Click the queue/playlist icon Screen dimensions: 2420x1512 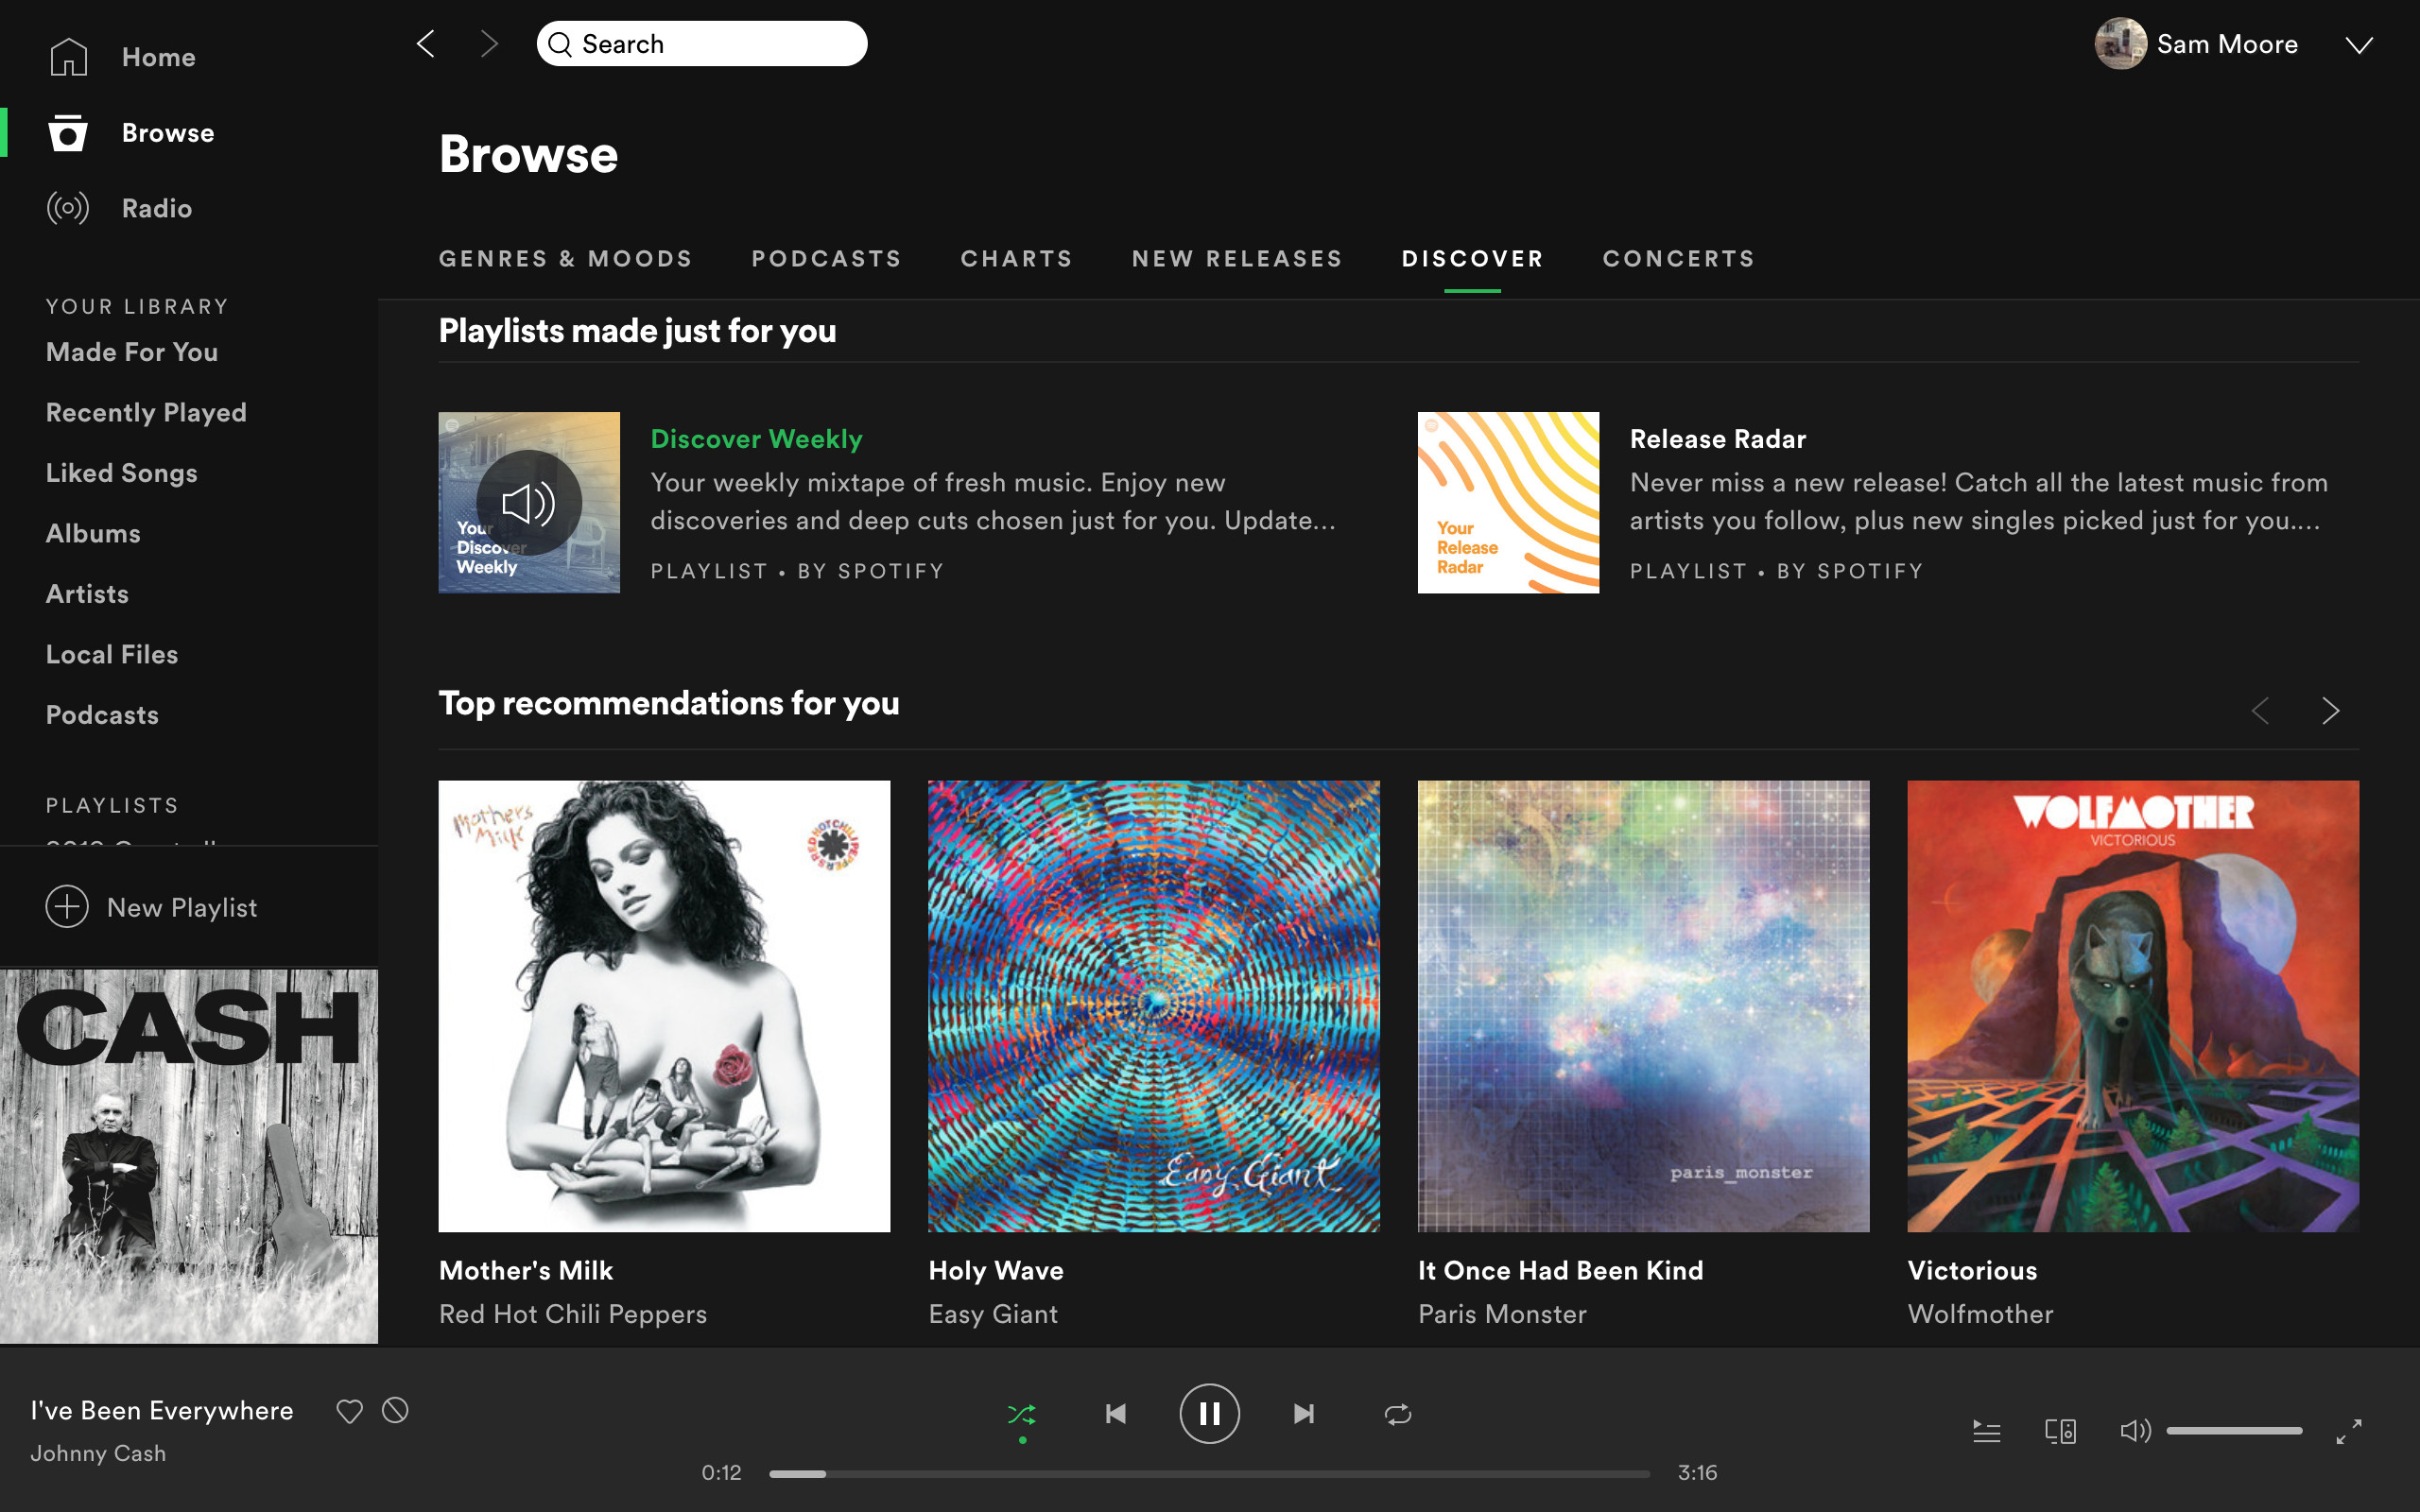(x=1986, y=1432)
